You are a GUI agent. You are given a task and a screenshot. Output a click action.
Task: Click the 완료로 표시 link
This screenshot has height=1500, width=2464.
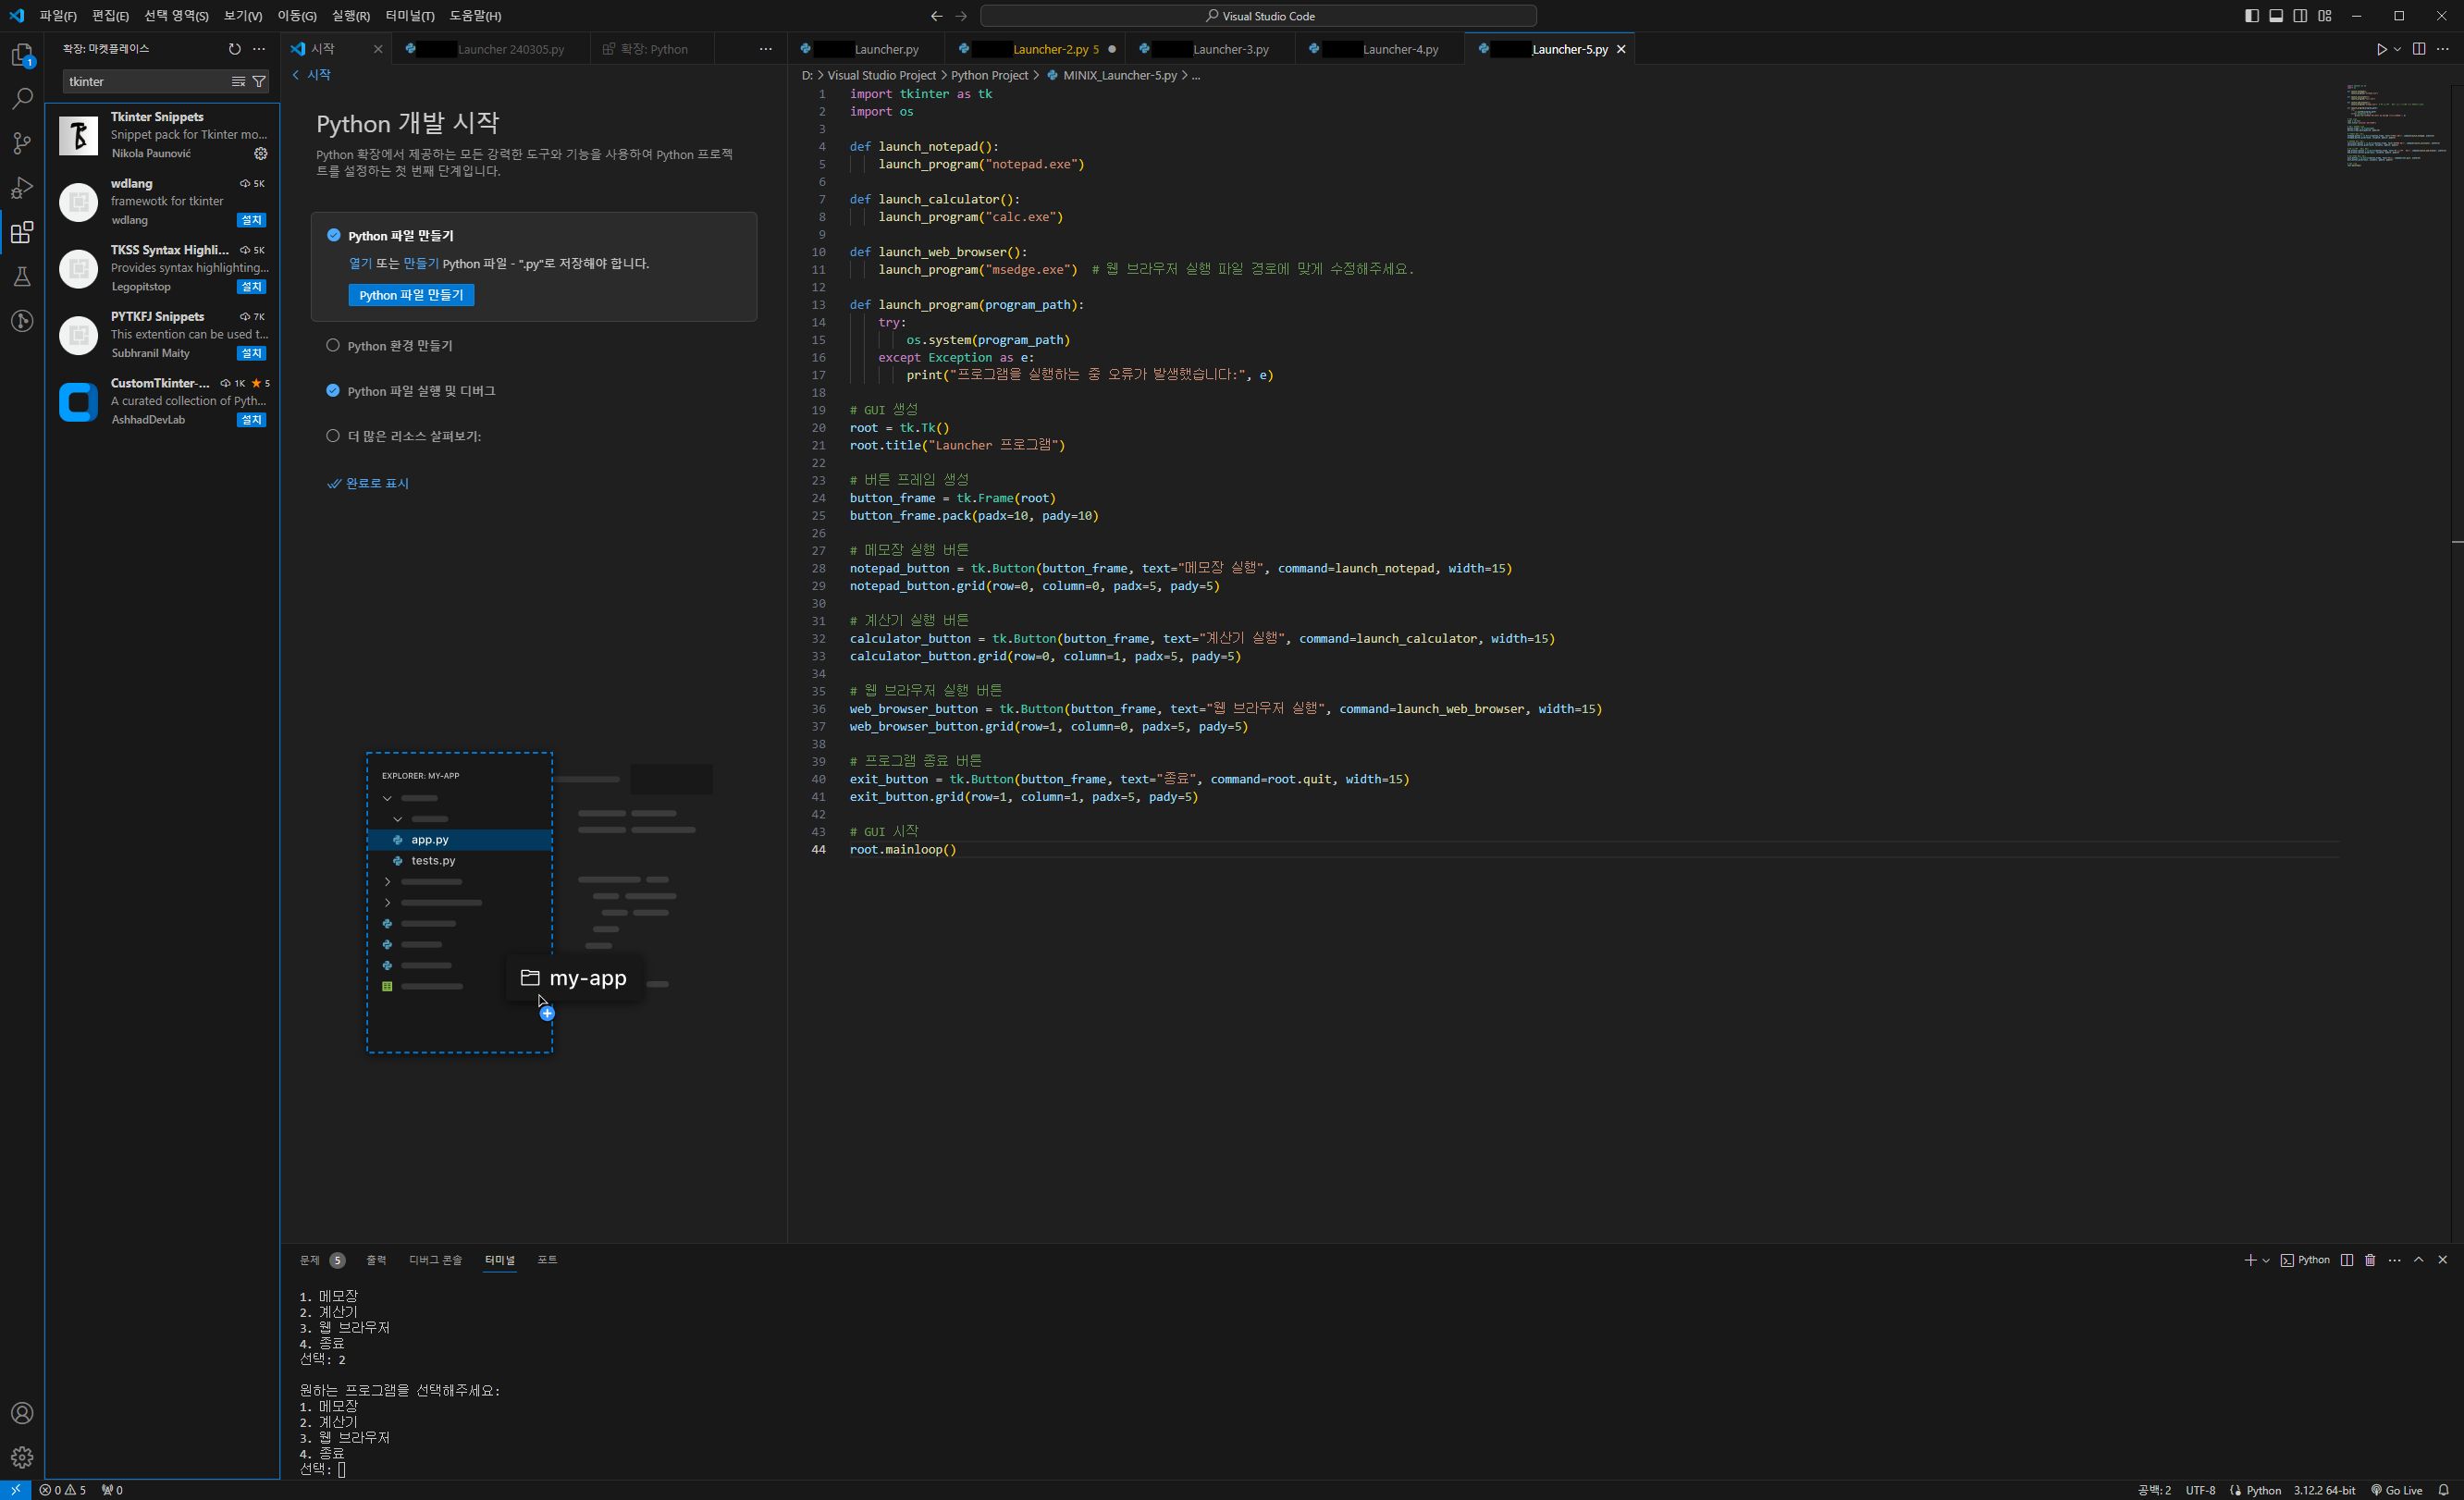[x=368, y=484]
